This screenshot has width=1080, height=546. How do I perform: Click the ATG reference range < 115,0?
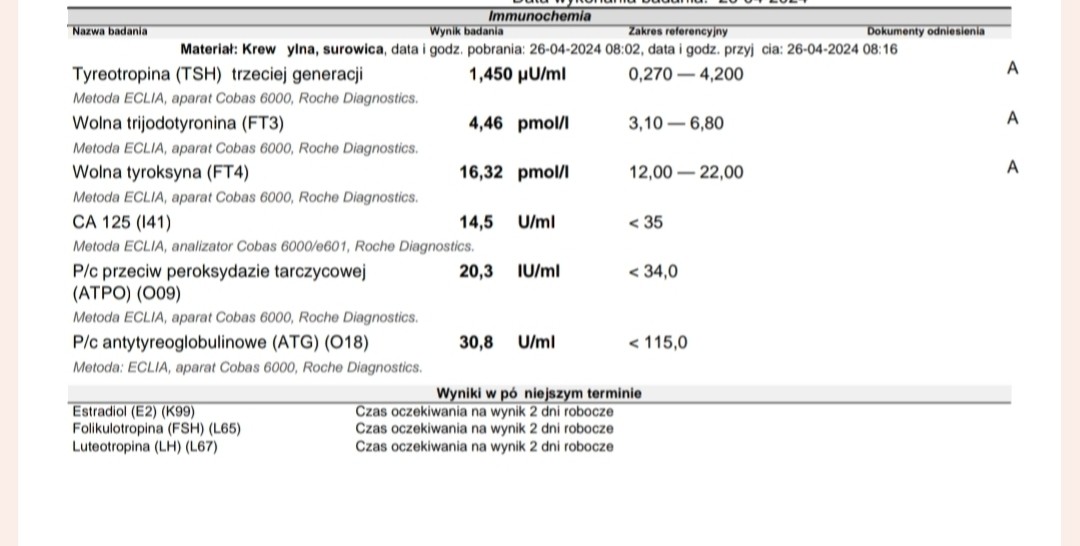[x=658, y=343]
